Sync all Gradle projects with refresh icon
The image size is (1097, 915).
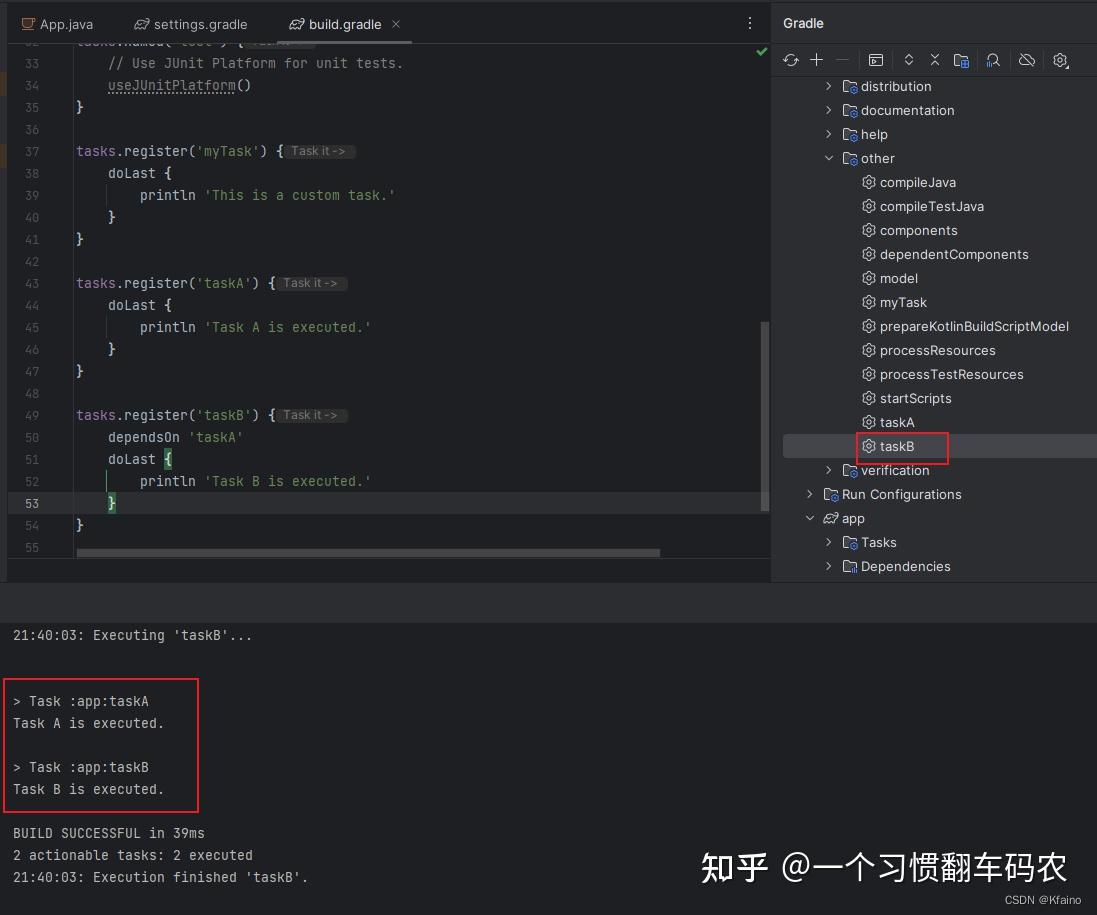click(791, 60)
